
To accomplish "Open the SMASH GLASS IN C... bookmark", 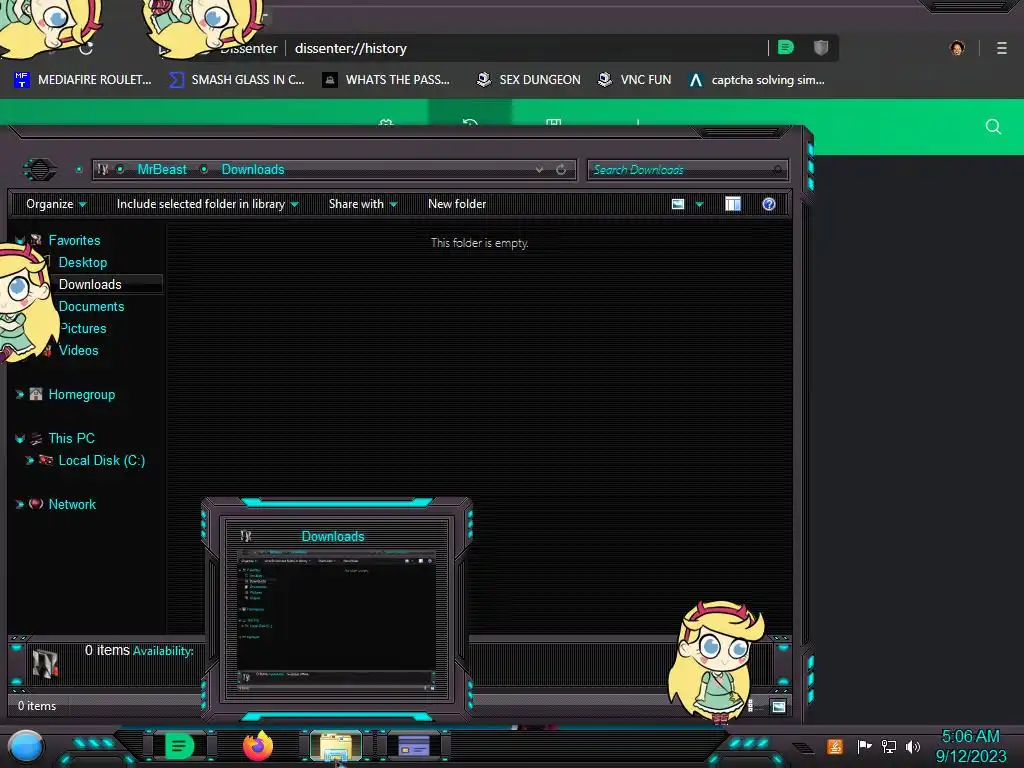I will tap(236, 80).
